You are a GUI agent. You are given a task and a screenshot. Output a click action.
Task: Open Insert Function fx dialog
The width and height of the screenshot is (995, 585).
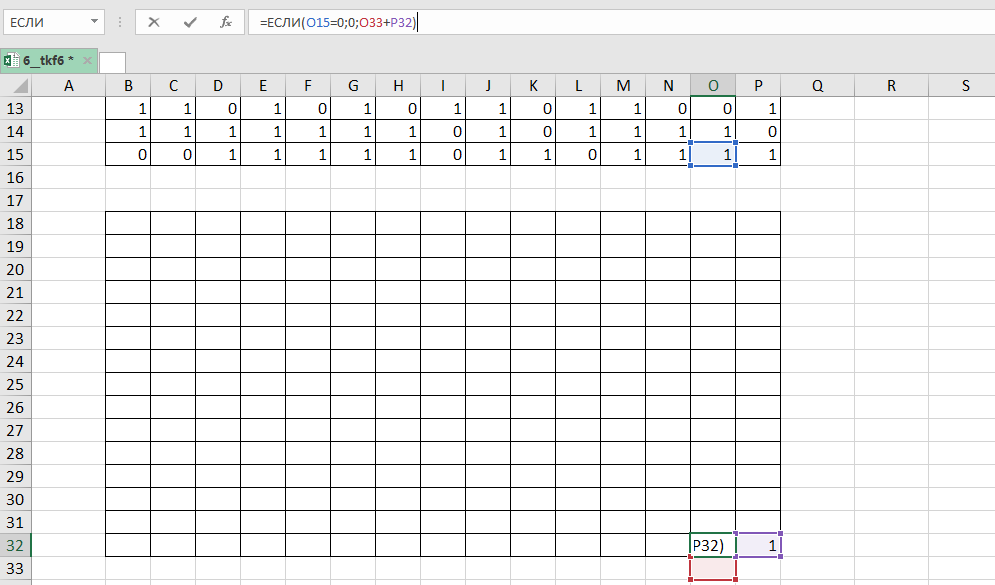point(226,21)
